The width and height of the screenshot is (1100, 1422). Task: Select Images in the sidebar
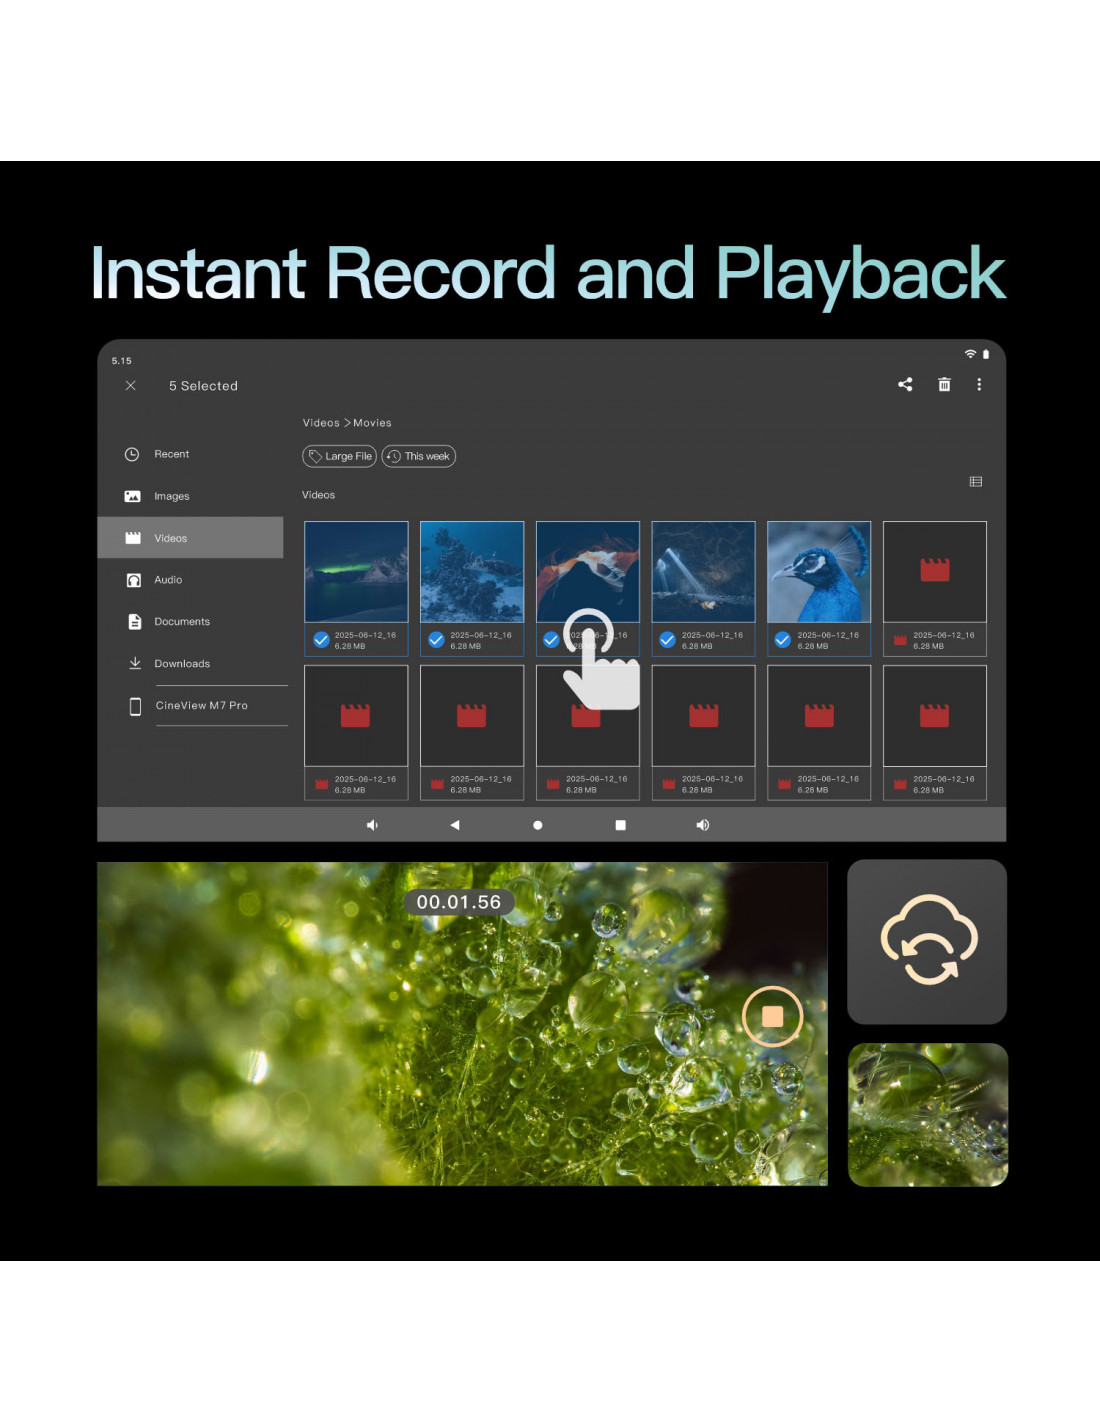click(171, 496)
